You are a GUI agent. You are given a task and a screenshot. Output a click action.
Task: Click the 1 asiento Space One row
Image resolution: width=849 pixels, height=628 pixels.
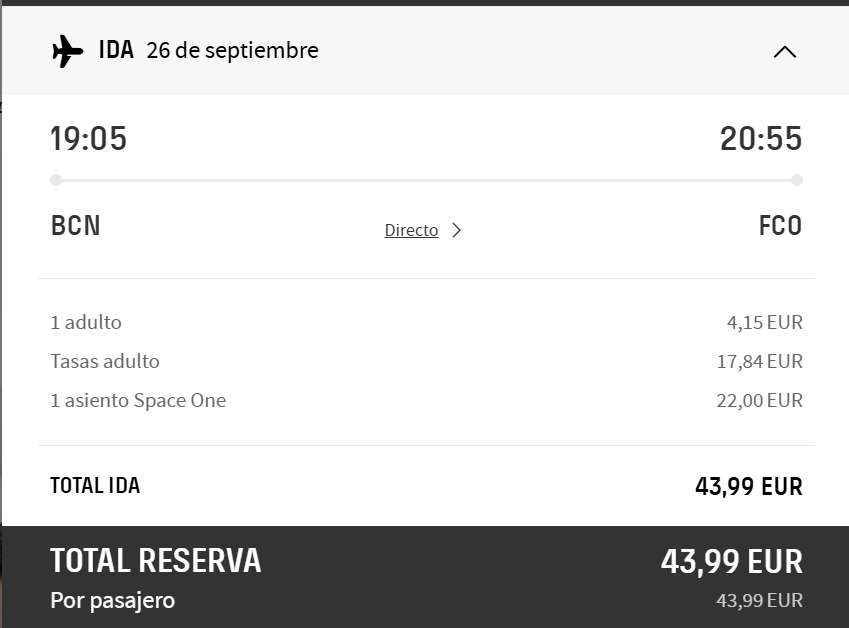[x=426, y=400]
